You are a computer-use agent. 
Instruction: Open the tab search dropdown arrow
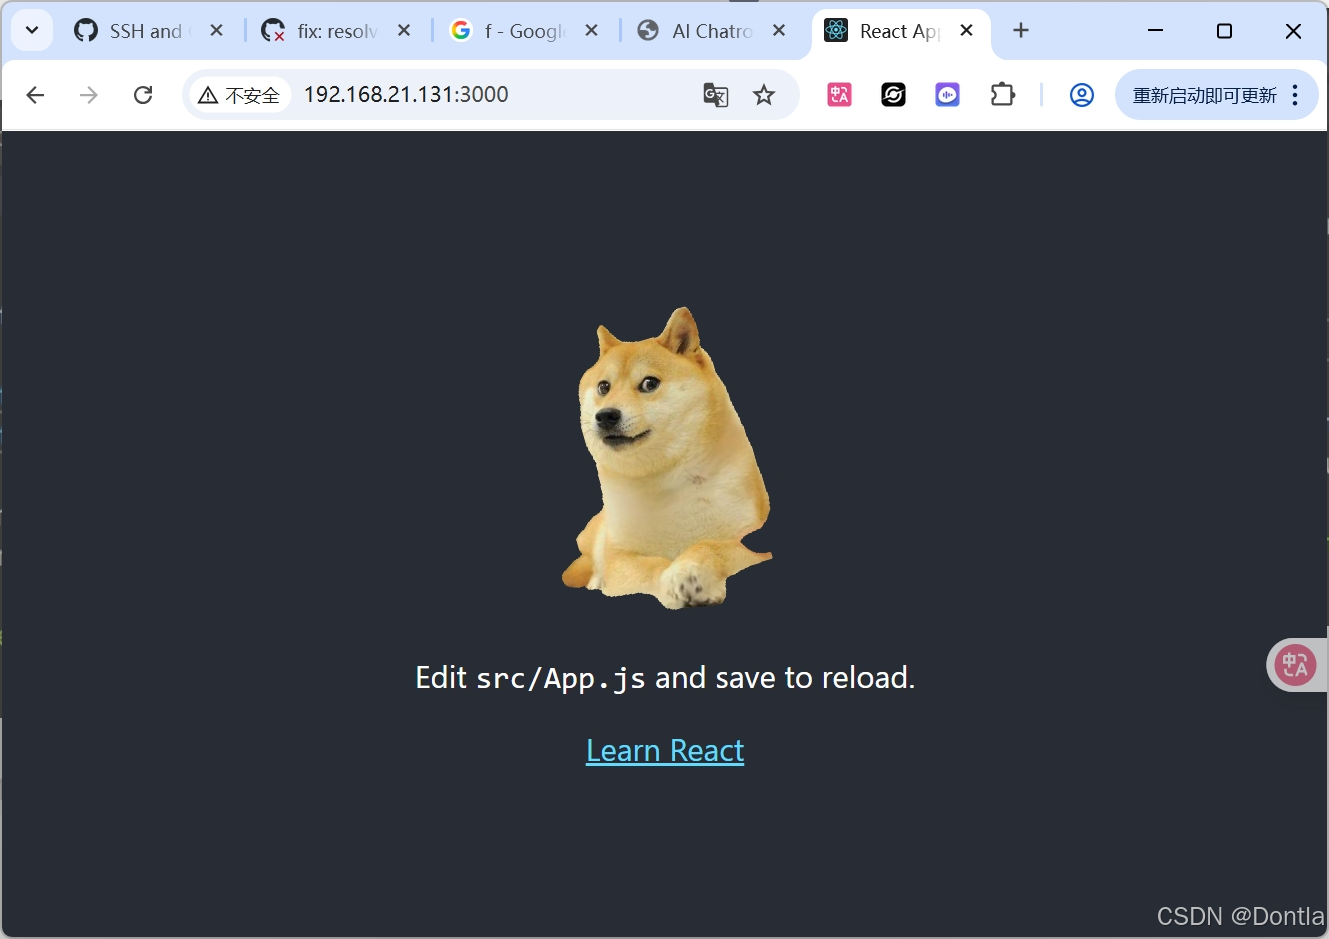(32, 30)
